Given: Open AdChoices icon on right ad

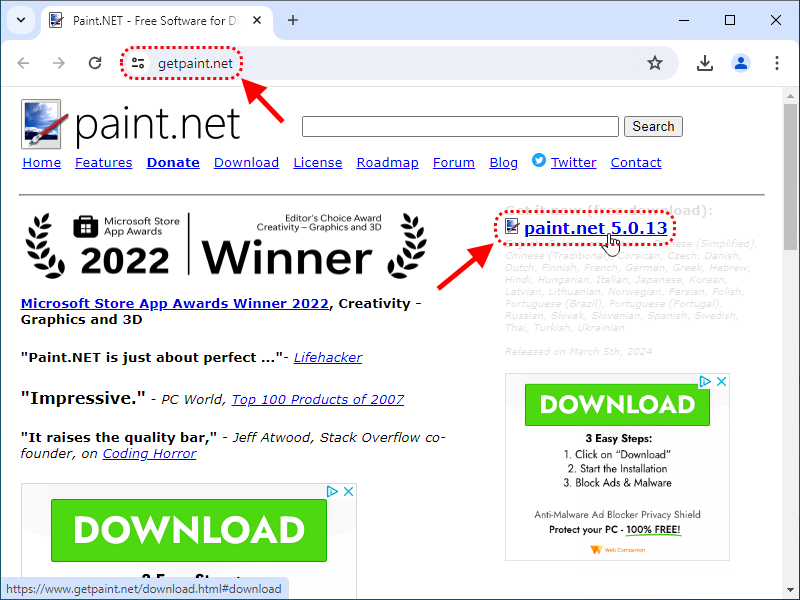Looking at the screenshot, I should [705, 382].
